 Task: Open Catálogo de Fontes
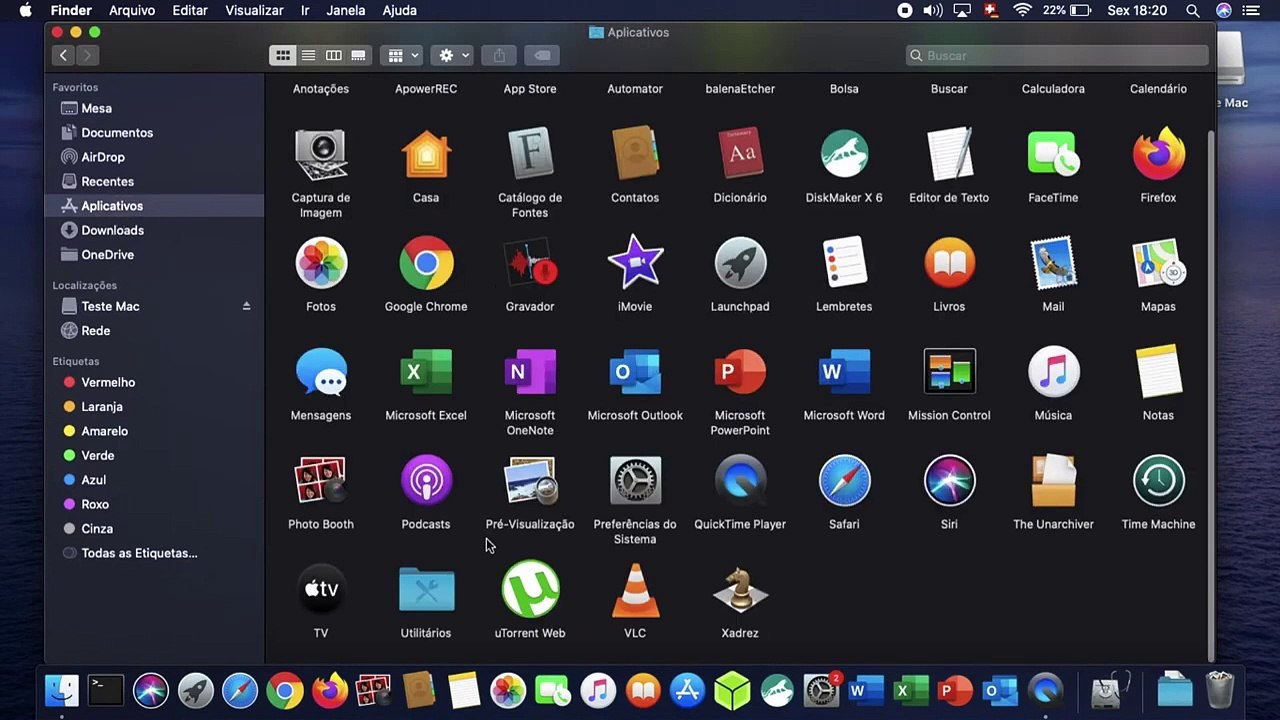[530, 155]
